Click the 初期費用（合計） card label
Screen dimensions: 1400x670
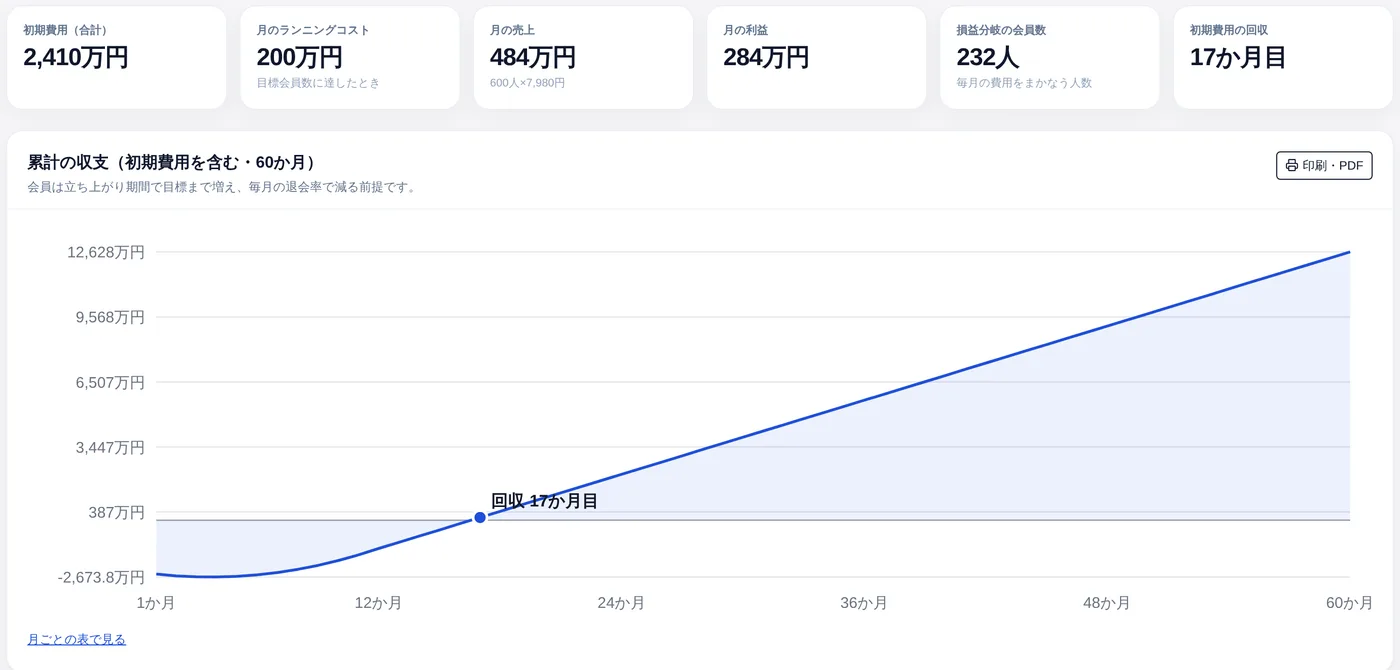66,30
